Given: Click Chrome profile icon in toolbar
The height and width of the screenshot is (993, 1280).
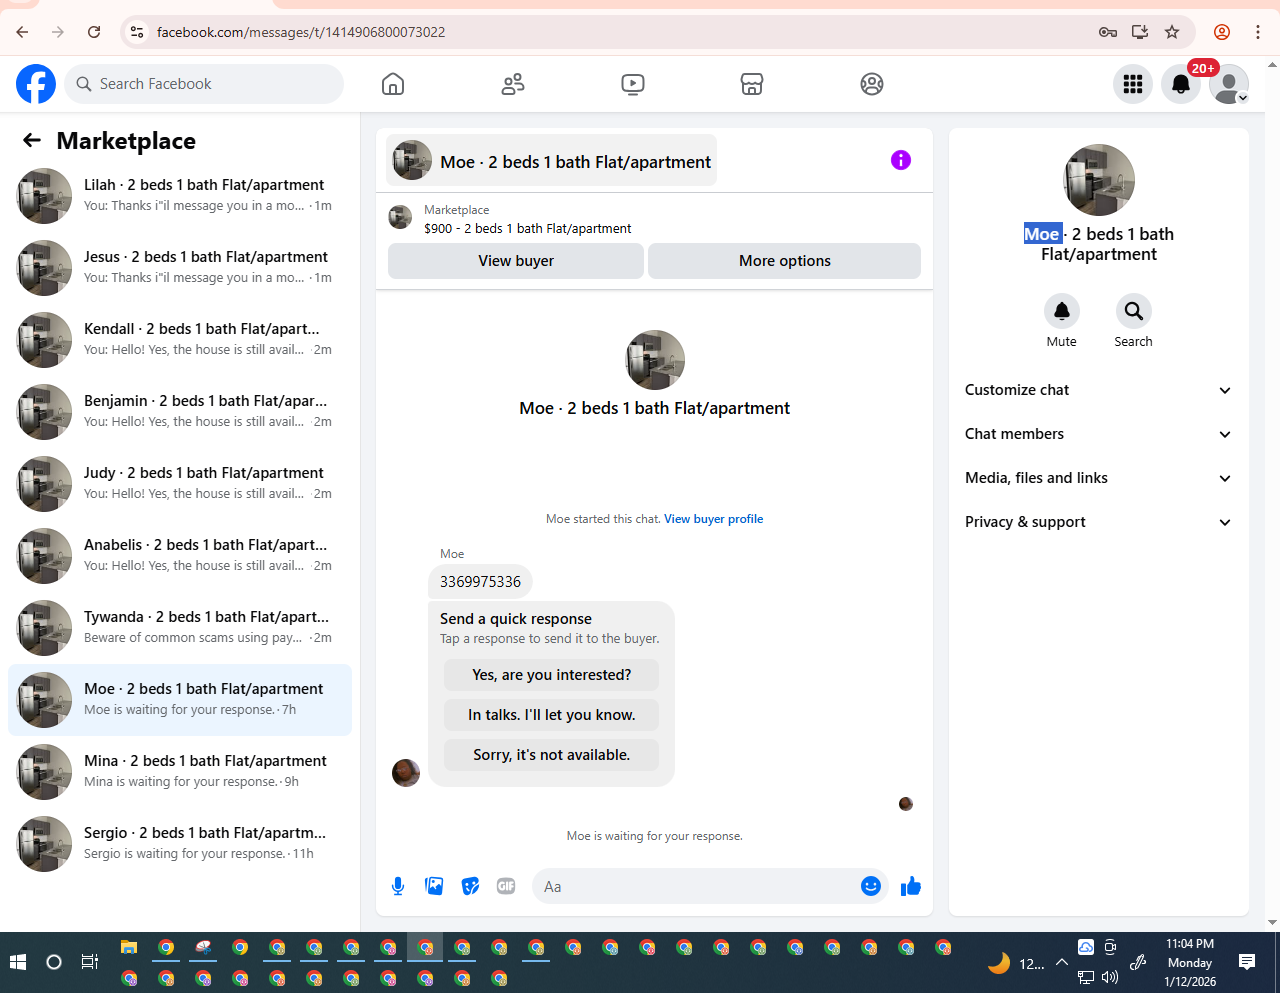Looking at the screenshot, I should point(1222,32).
